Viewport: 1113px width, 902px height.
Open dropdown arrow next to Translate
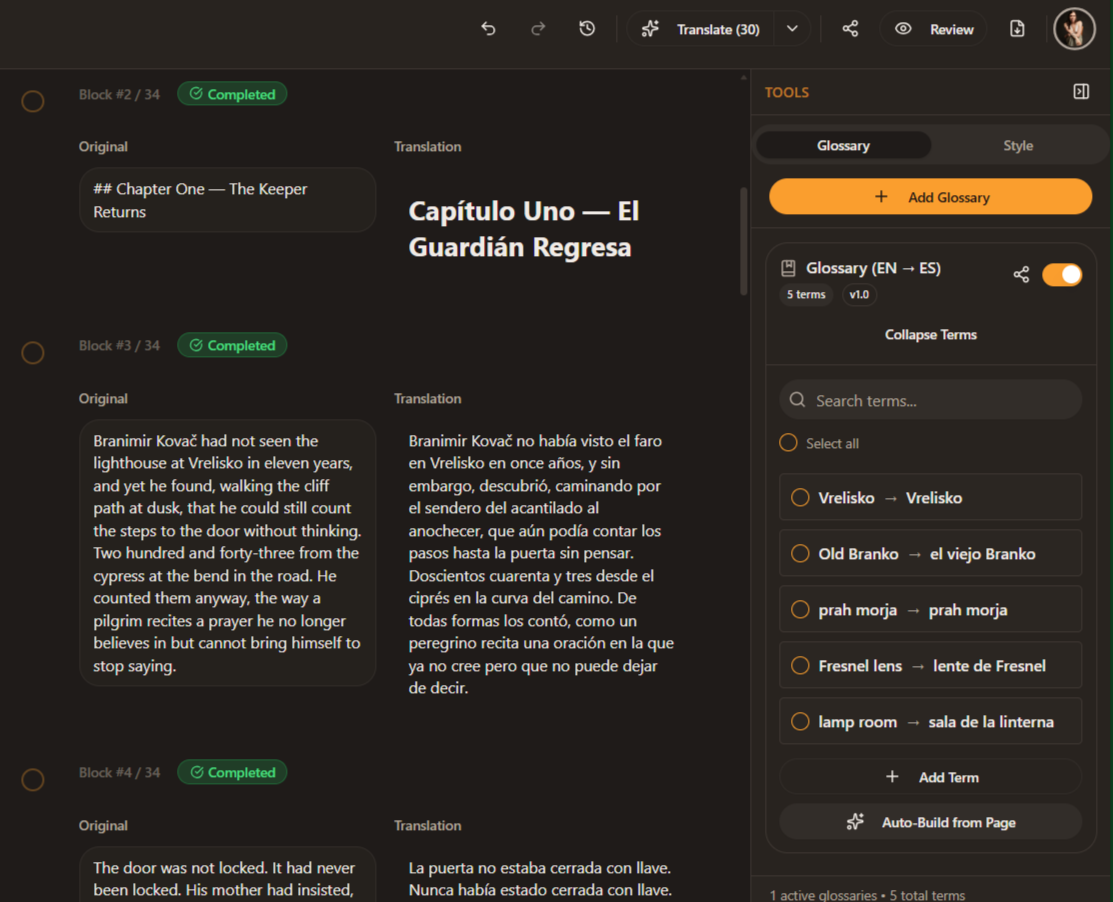click(x=792, y=29)
